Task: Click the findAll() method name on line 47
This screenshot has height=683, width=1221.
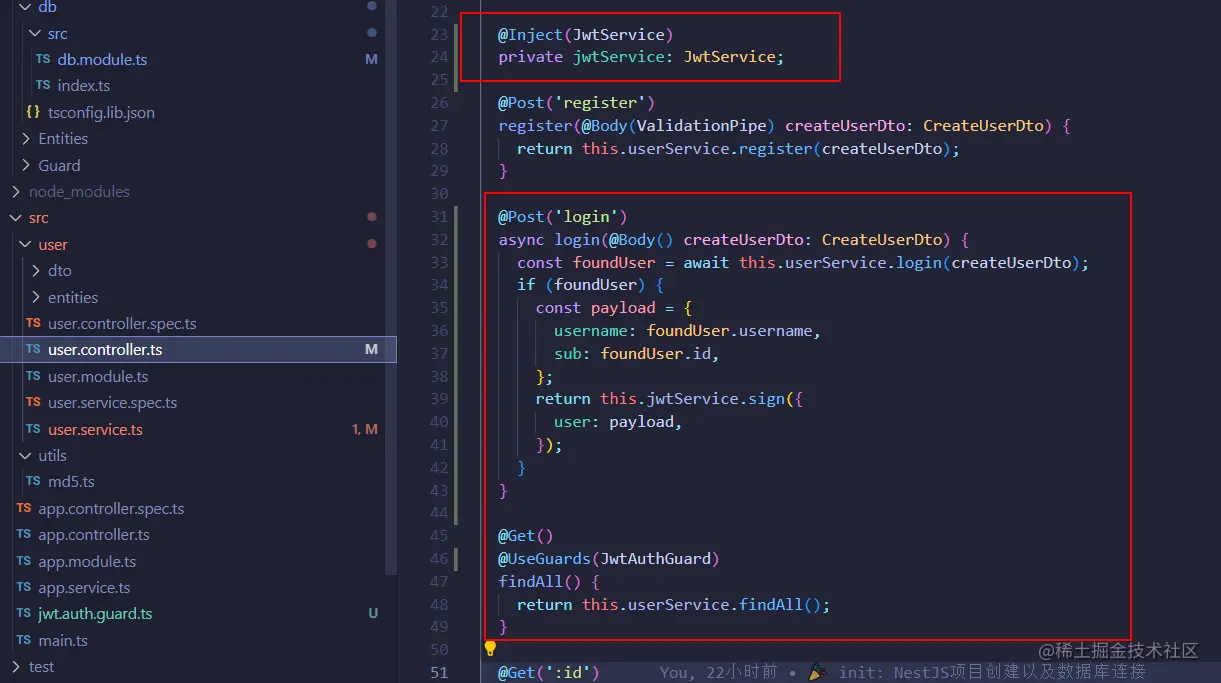Action: coord(531,582)
